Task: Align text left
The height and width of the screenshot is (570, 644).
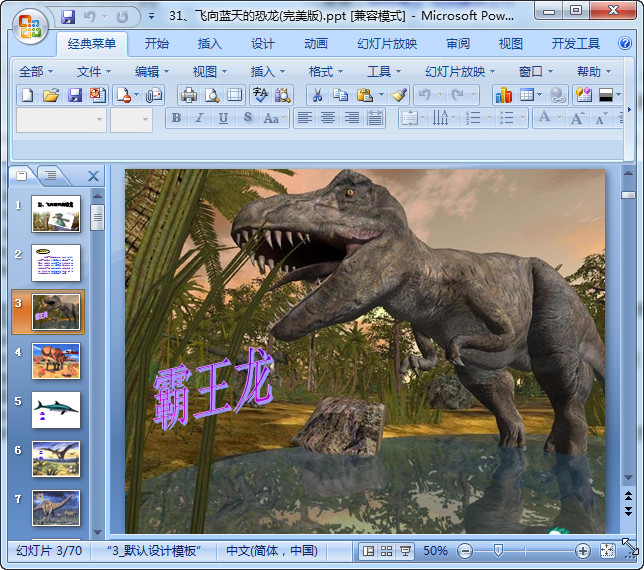Action: (304, 118)
